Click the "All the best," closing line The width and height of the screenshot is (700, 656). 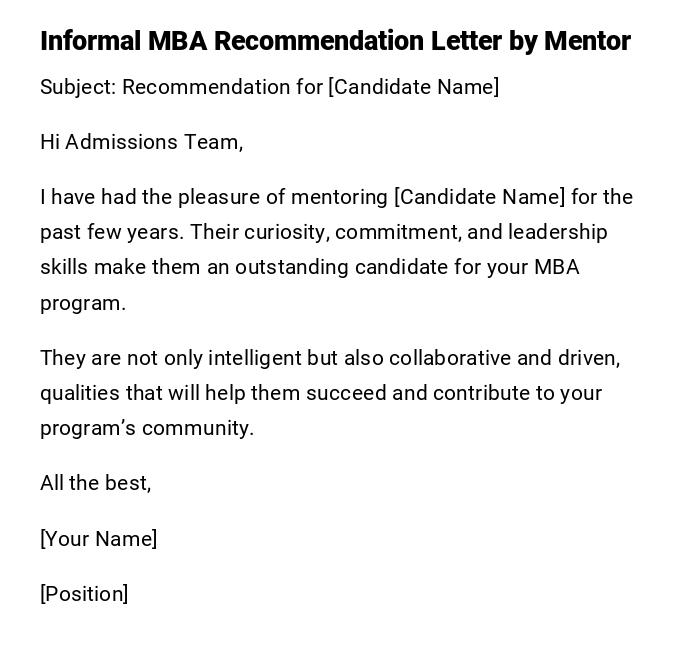coord(95,483)
